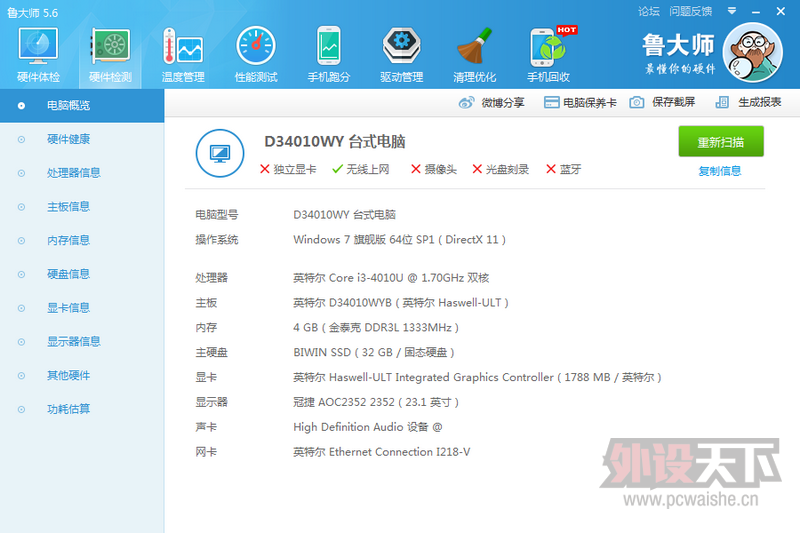Click the 生成报表 report icon
The height and width of the screenshot is (533, 800).
[722, 103]
